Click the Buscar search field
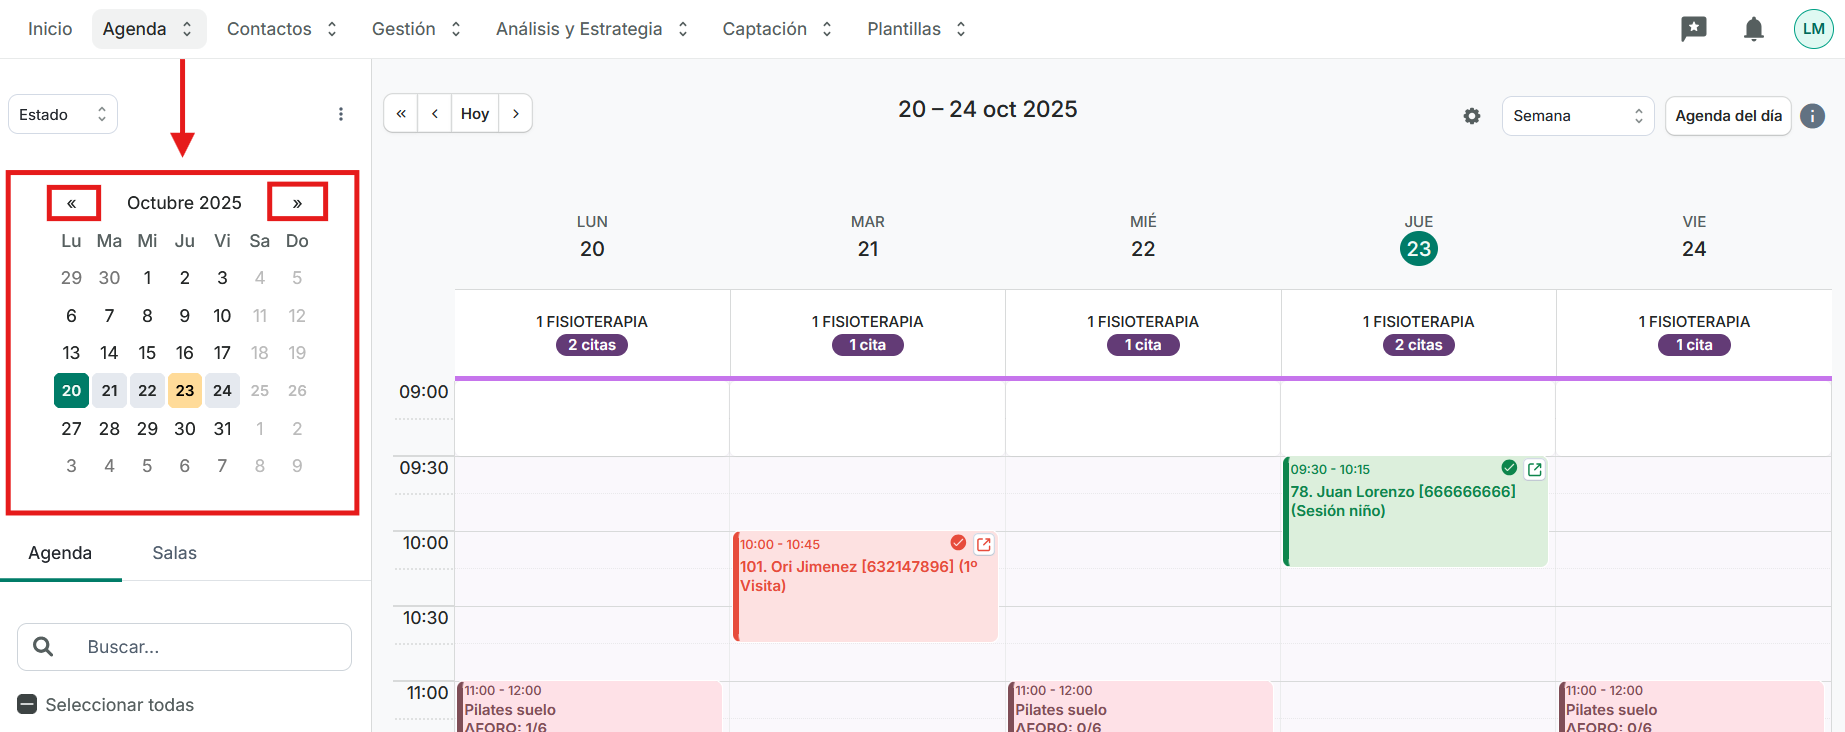 pos(200,647)
